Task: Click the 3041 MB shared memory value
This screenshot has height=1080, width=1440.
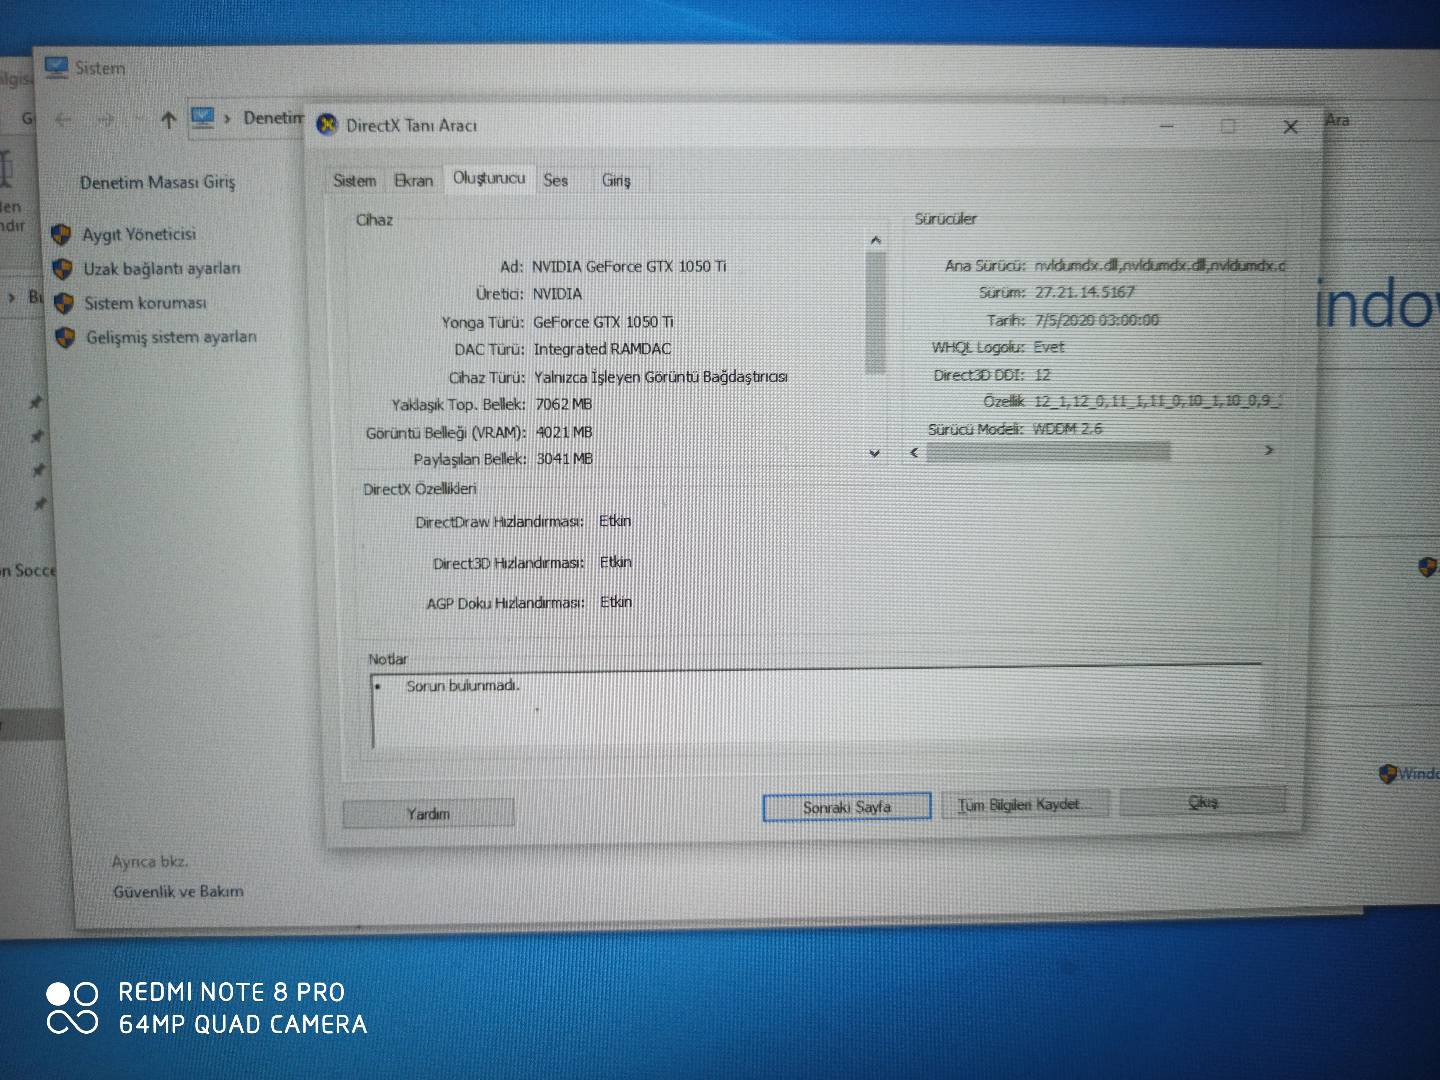Action: click(x=564, y=459)
